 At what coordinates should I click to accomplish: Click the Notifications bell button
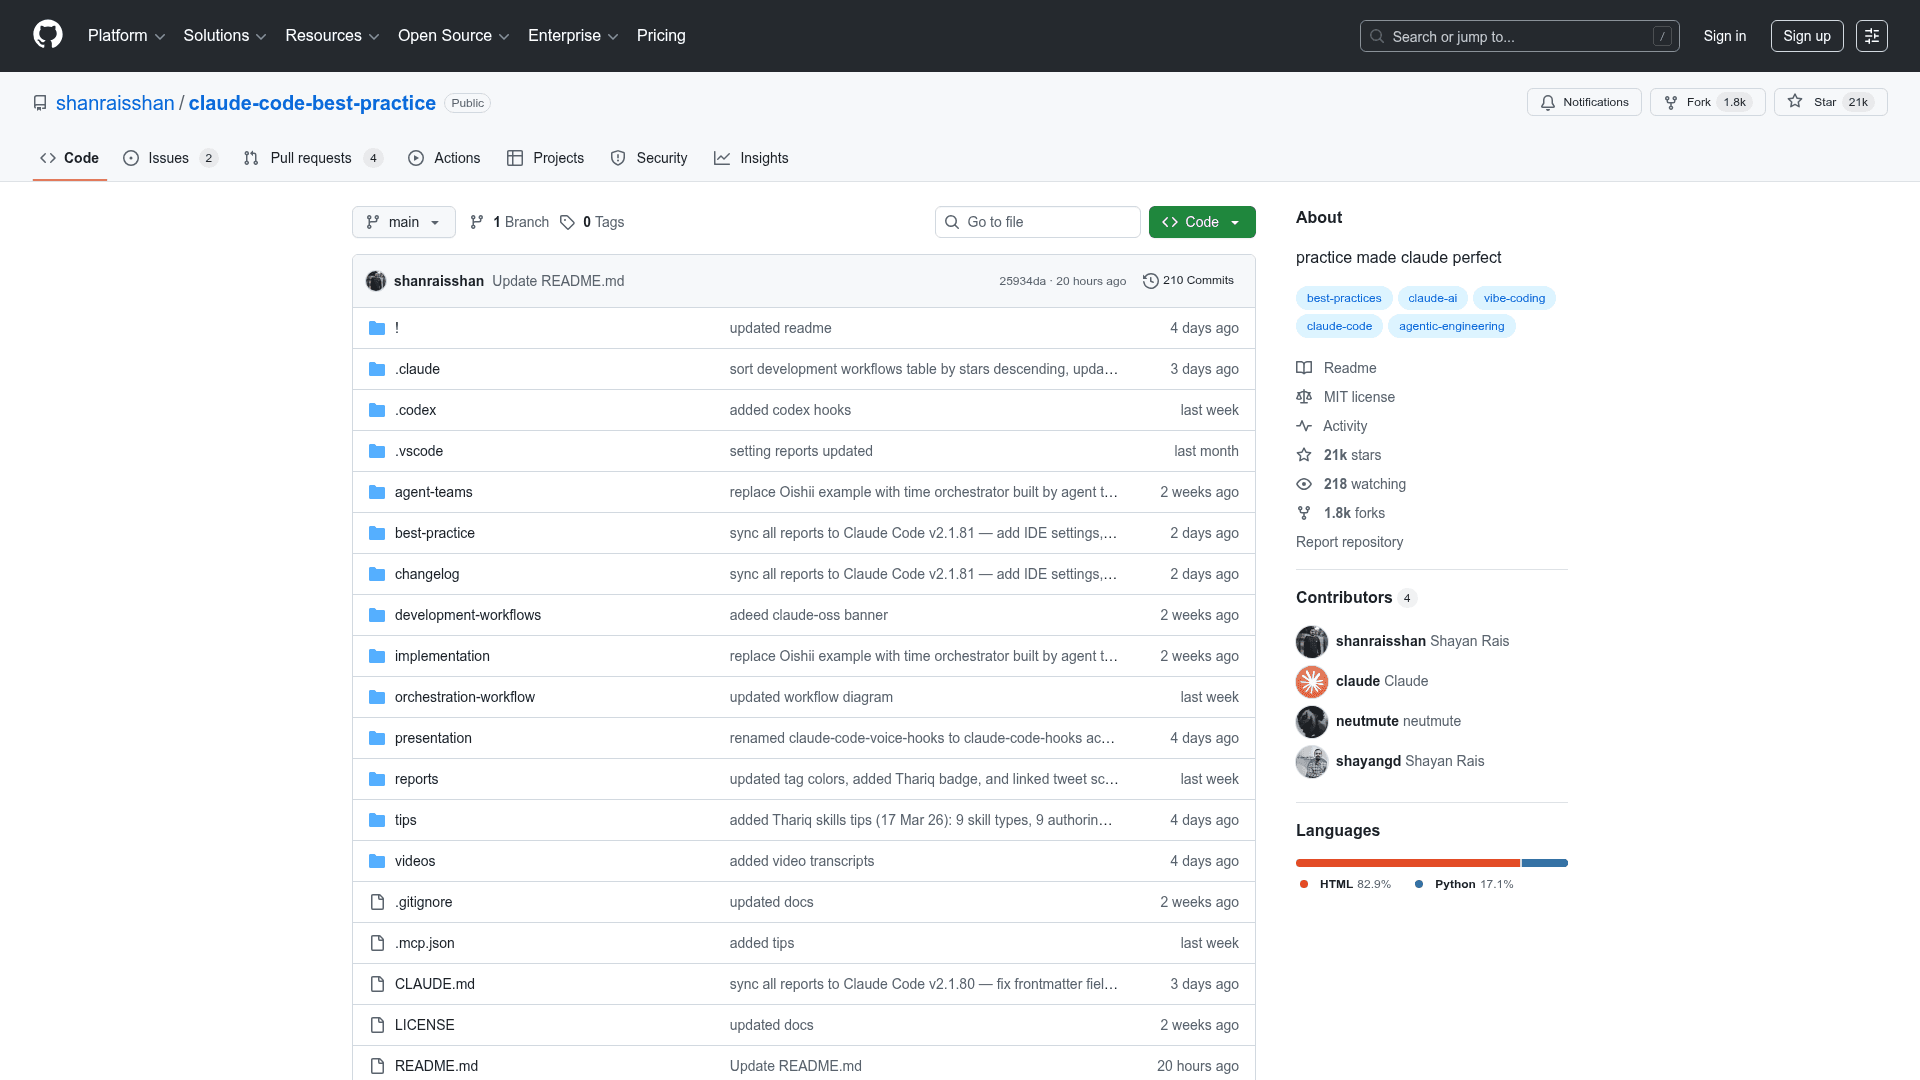pos(1584,102)
